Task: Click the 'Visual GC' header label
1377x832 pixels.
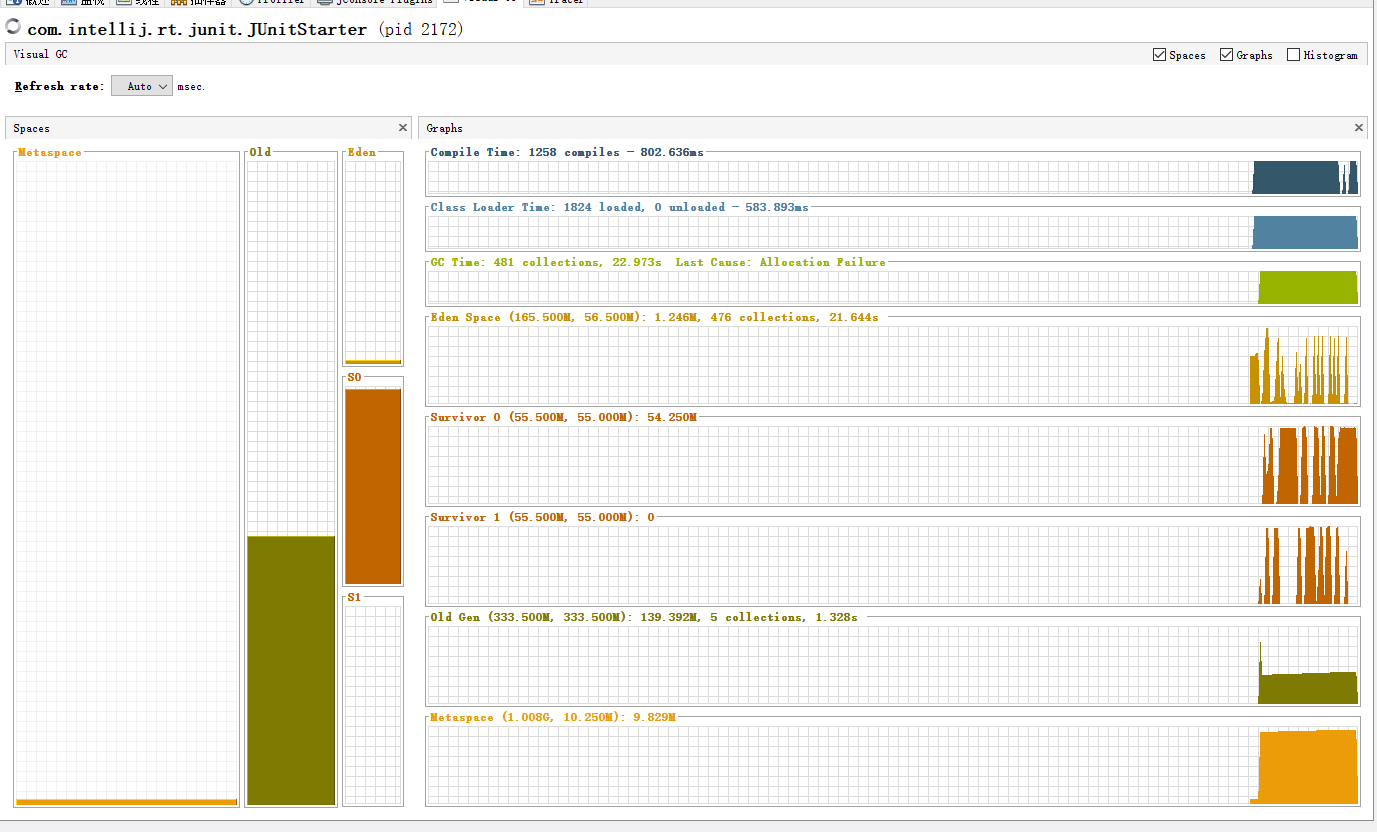Action: (41, 54)
